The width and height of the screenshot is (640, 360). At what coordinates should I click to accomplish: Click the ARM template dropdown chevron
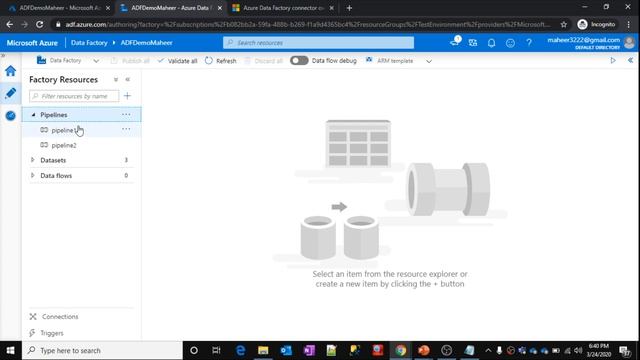429,61
